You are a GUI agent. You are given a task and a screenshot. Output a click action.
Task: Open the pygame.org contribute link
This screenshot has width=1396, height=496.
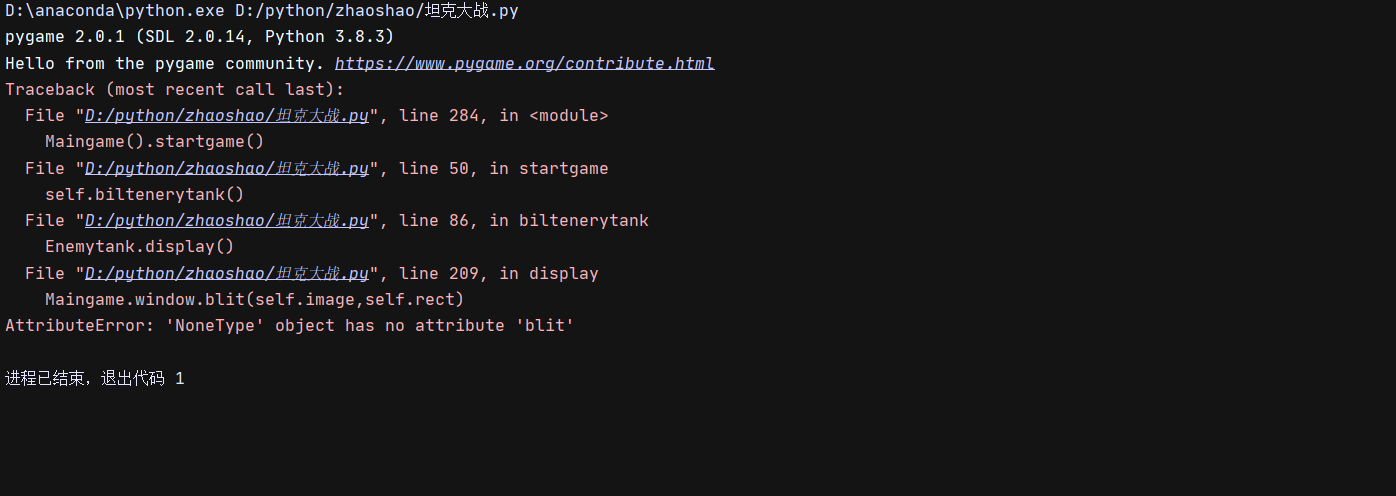524,63
